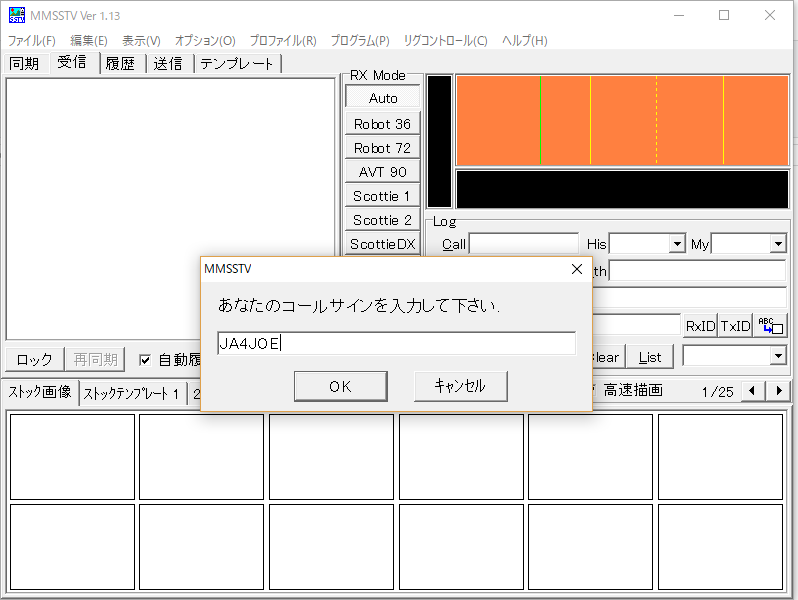Click the List button in Log panel
The height and width of the screenshot is (600, 798).
coord(650,357)
